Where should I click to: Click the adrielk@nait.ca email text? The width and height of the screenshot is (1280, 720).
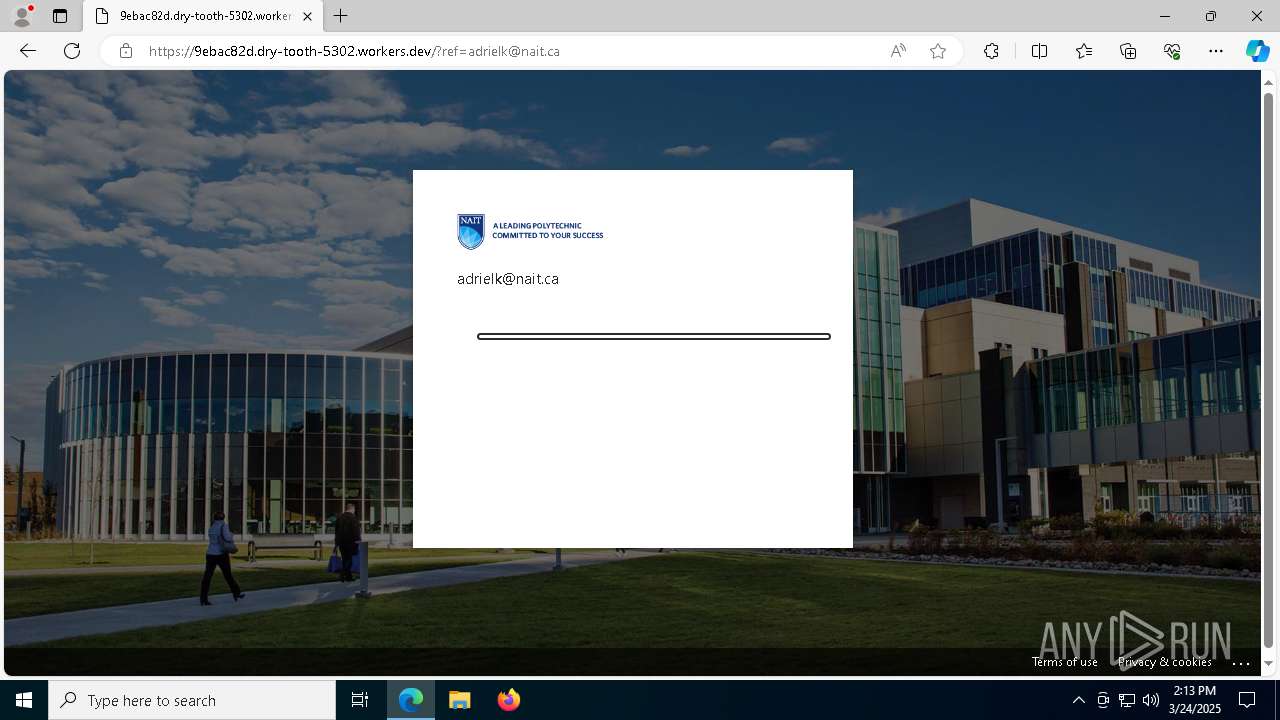tap(508, 279)
